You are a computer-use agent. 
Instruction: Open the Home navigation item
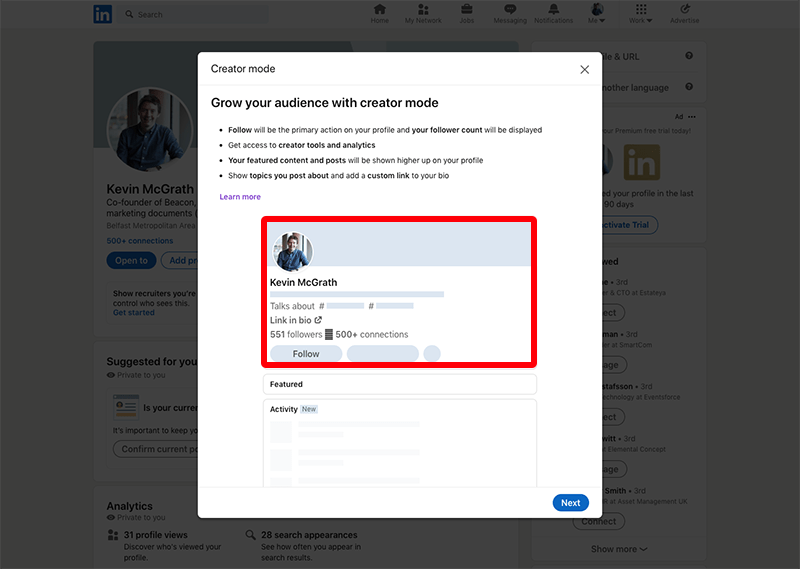point(380,14)
